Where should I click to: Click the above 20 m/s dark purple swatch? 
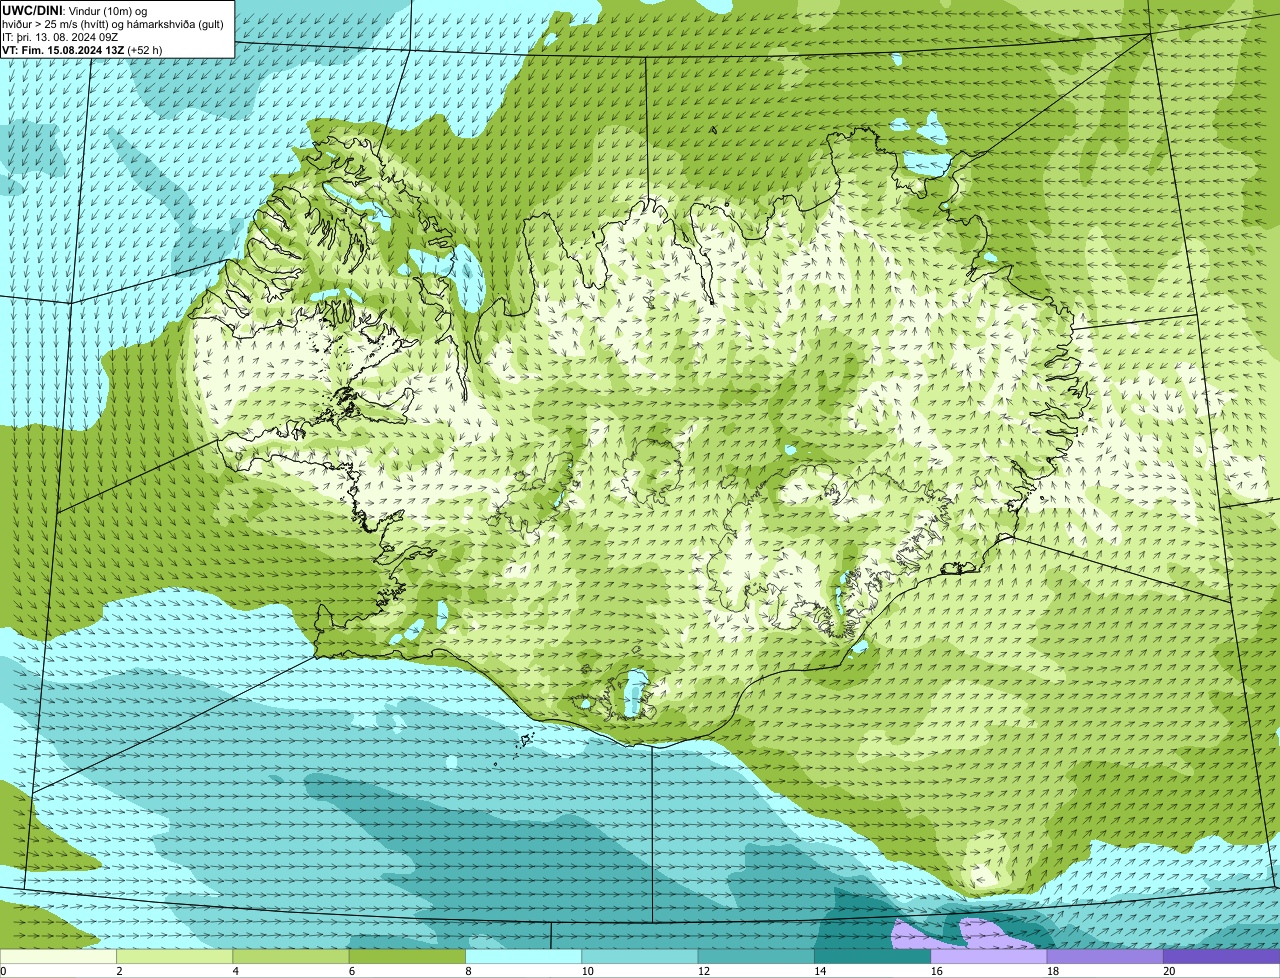point(1222,956)
